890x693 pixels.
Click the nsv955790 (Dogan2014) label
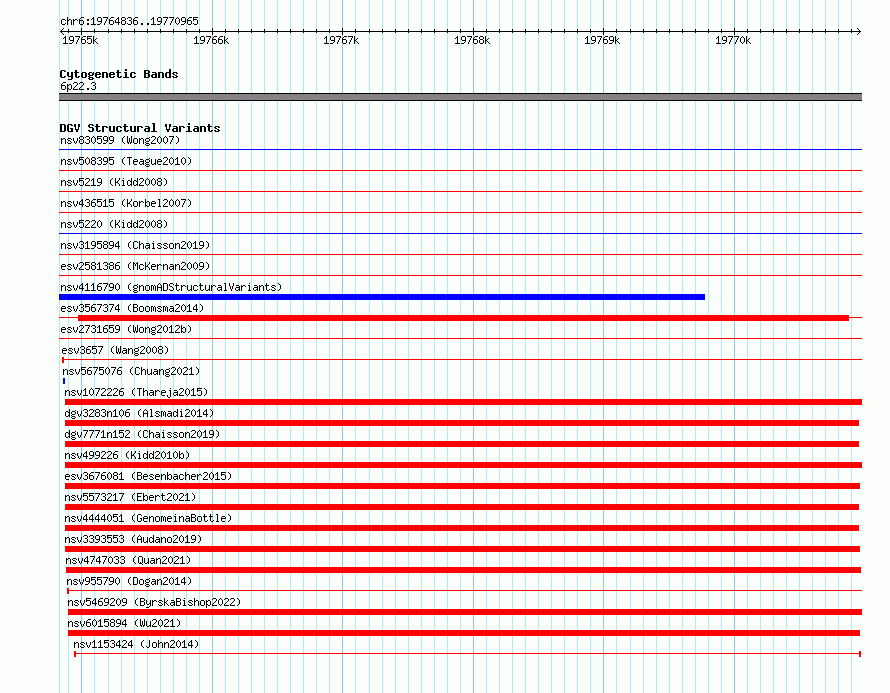click(x=129, y=581)
